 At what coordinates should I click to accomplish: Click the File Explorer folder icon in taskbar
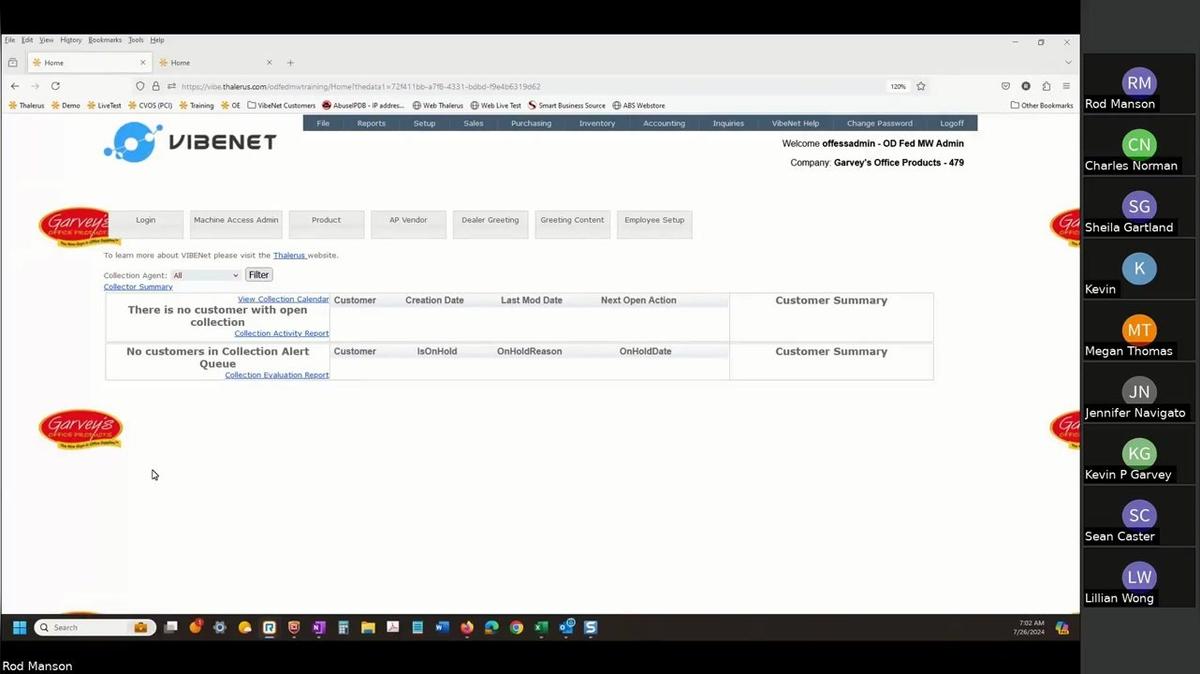[x=368, y=628]
